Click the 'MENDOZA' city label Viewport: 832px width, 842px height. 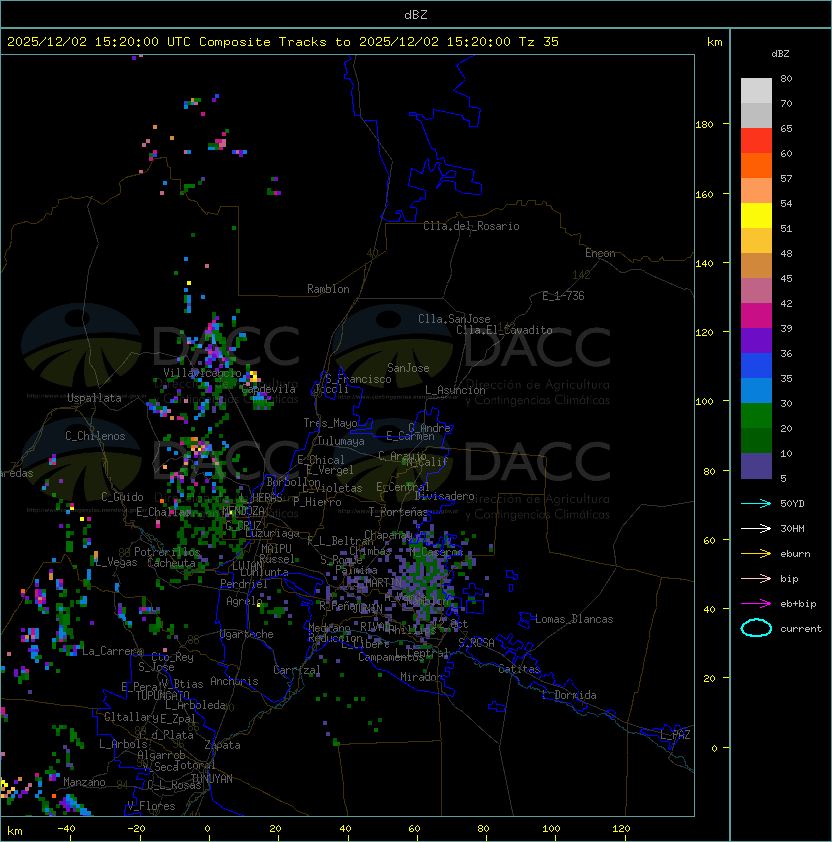tap(243, 510)
